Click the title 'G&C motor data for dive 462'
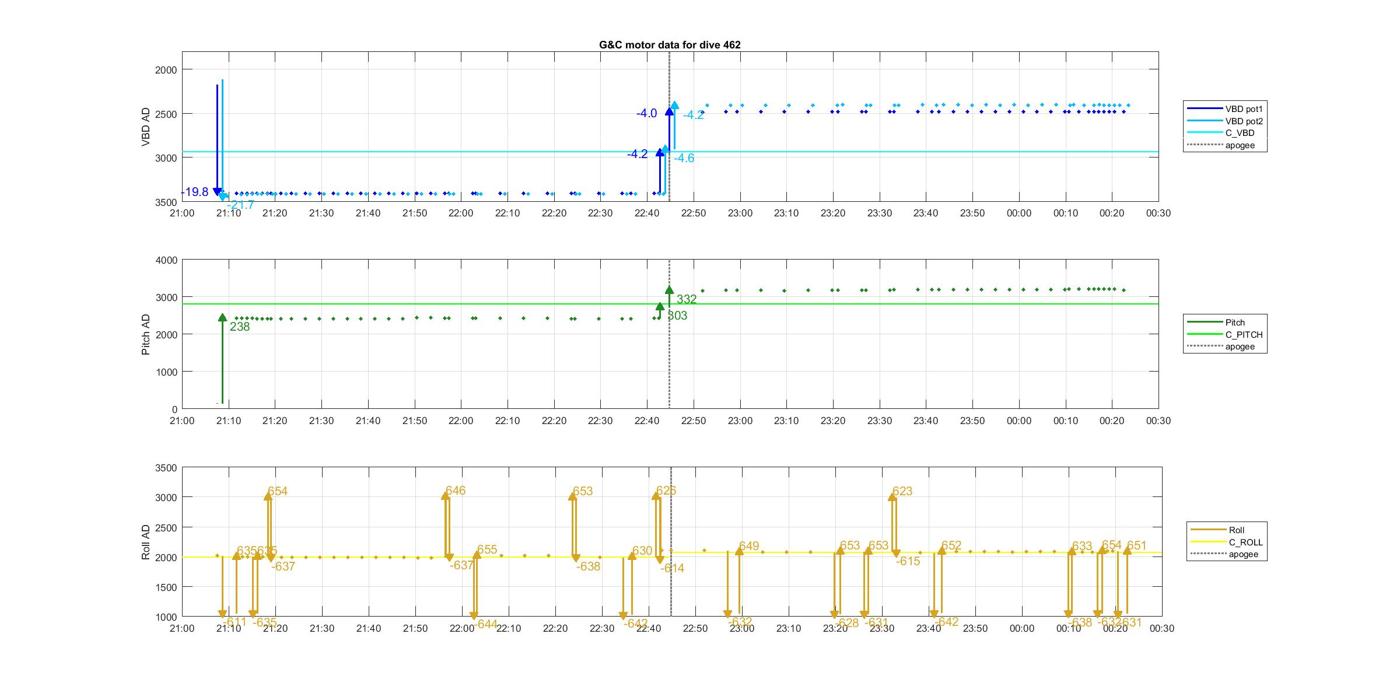 coord(669,45)
